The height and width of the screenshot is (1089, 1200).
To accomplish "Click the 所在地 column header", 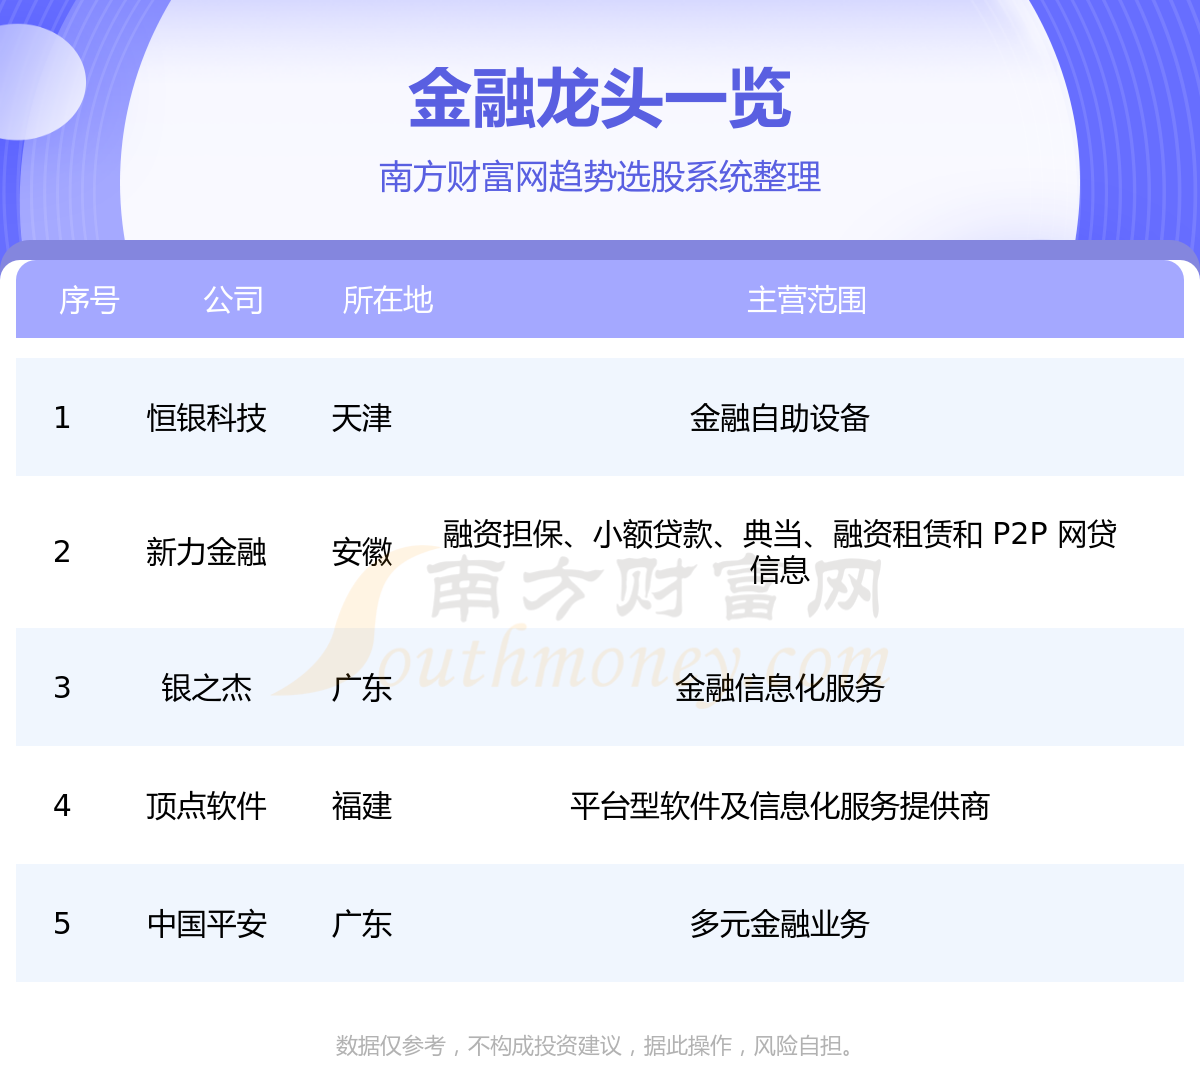I will [387, 300].
